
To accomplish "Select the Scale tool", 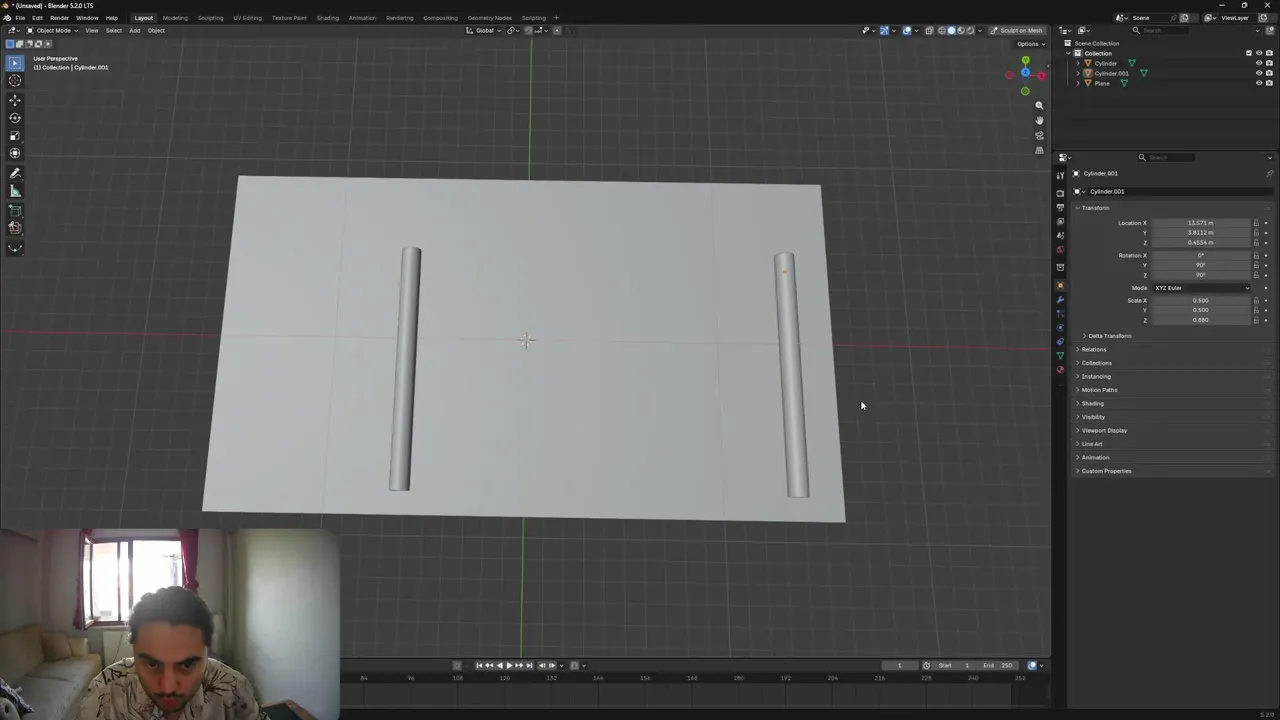I will (x=15, y=136).
